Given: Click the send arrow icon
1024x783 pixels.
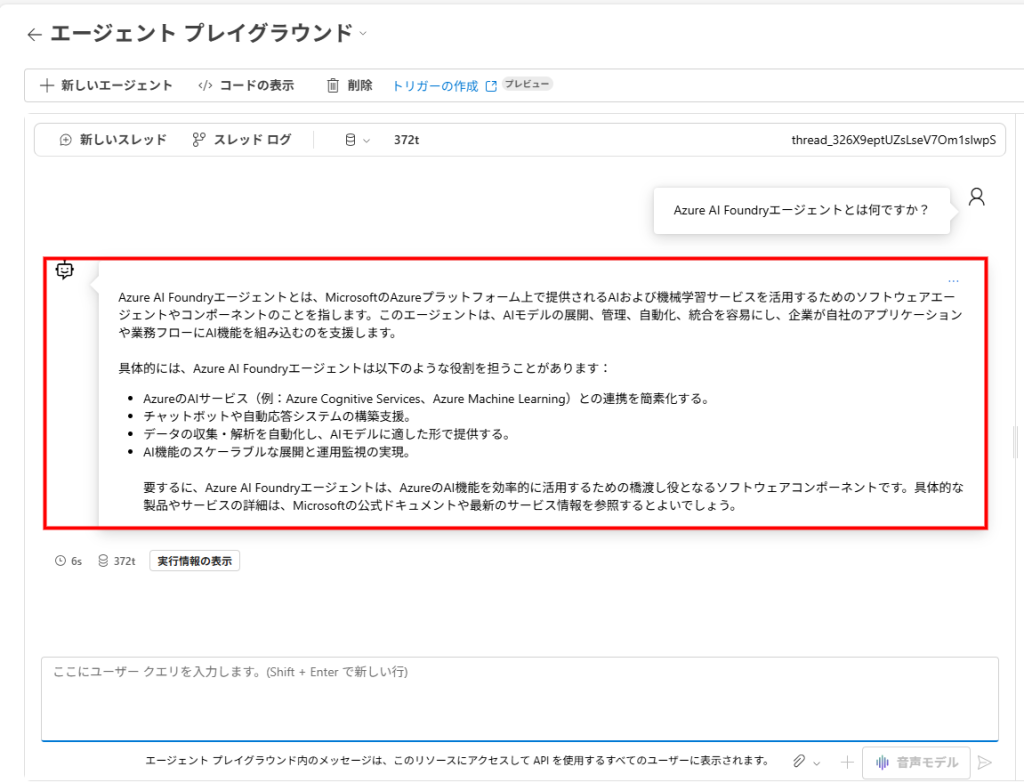Looking at the screenshot, I should (984, 762).
